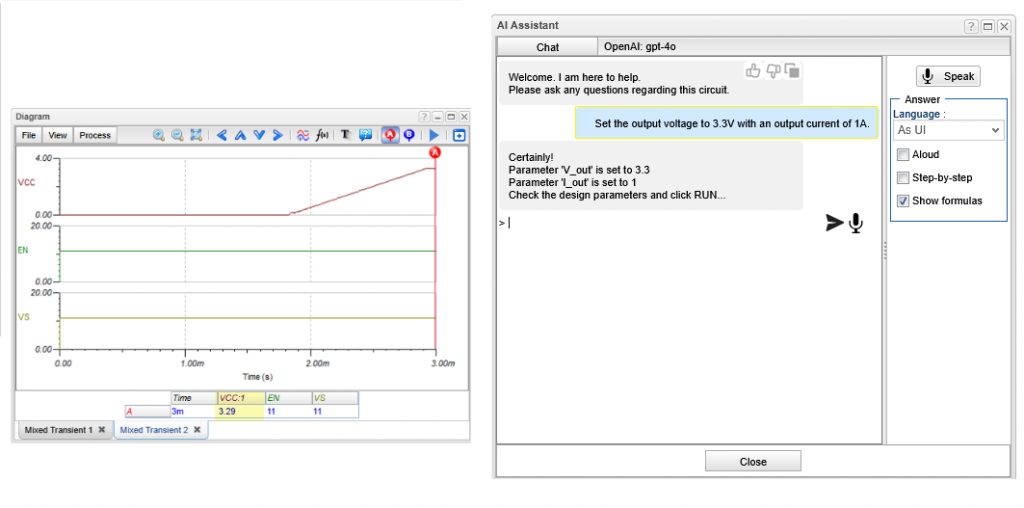Image resolution: width=1024 pixels, height=508 pixels.
Task: Click red cursor A marker on diagram
Action: (x=435, y=152)
